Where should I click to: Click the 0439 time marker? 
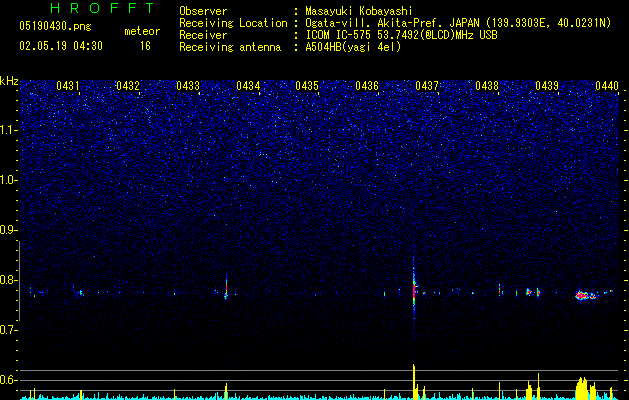tap(547, 86)
